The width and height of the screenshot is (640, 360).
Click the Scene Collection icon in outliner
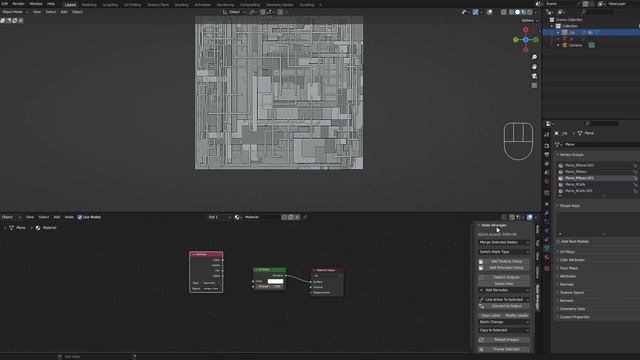coord(552,20)
